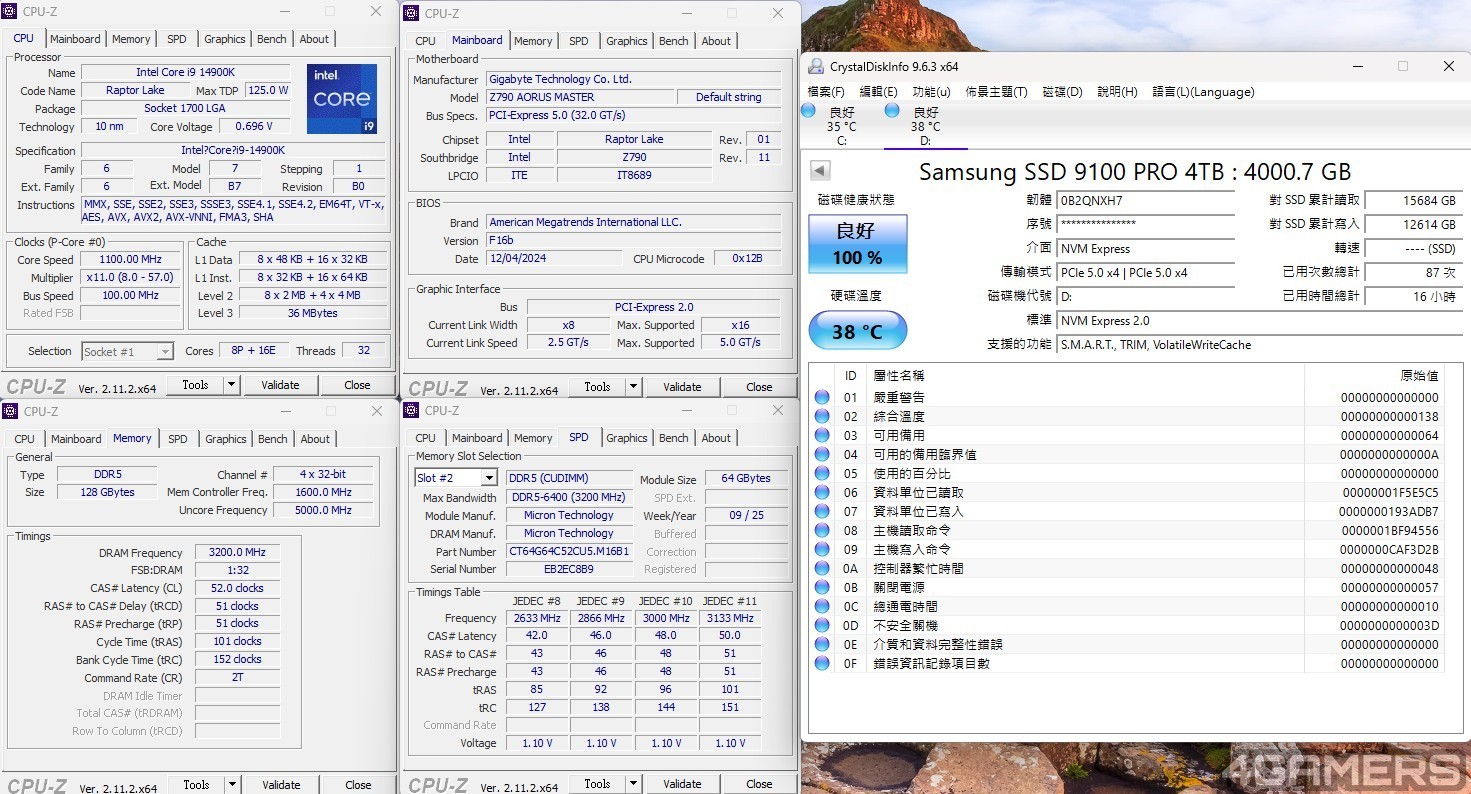Image resolution: width=1471 pixels, height=794 pixels.
Task: Click the 良好 100 % health status button
Action: 858,244
